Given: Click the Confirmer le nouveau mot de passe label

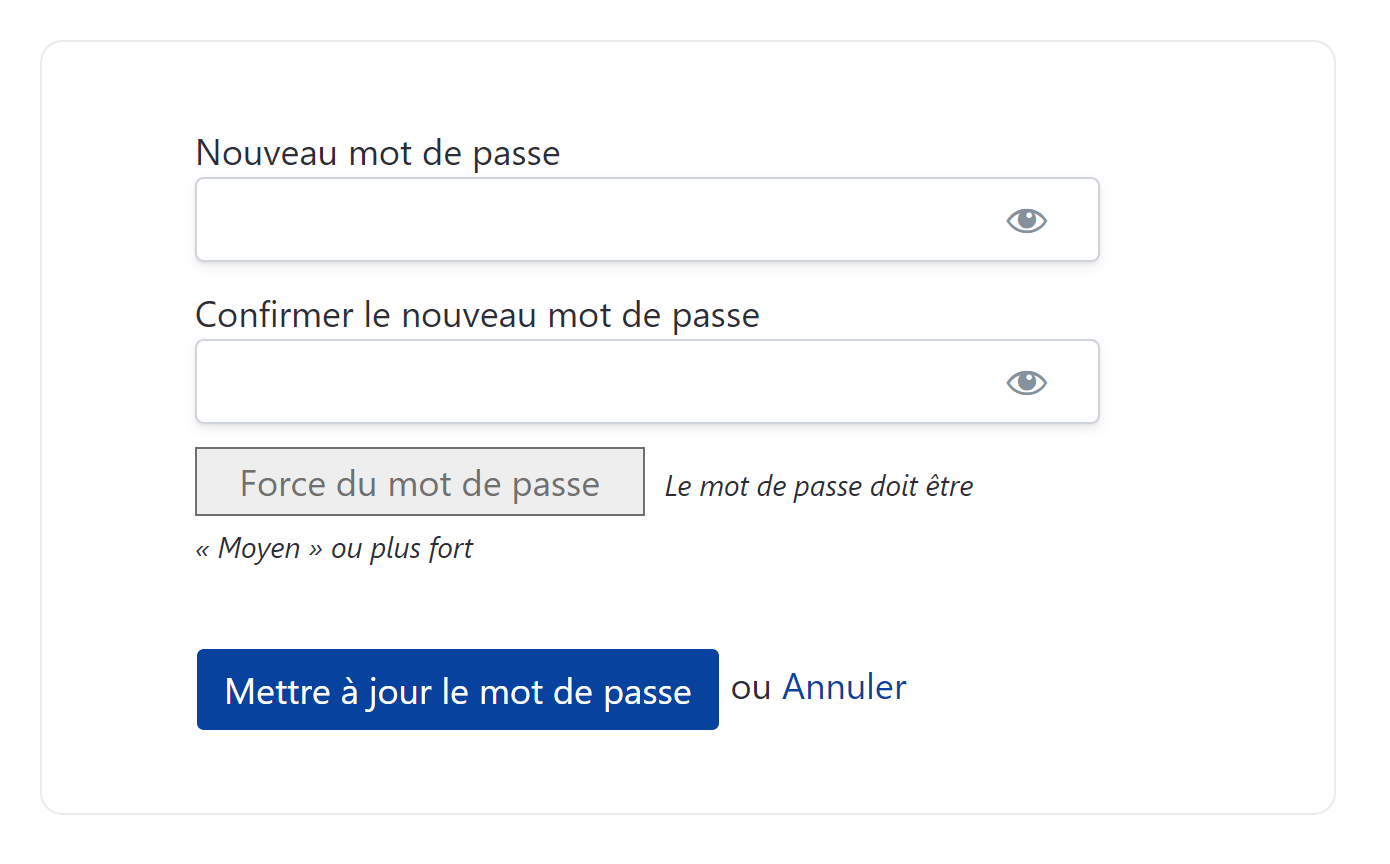Looking at the screenshot, I should (477, 314).
